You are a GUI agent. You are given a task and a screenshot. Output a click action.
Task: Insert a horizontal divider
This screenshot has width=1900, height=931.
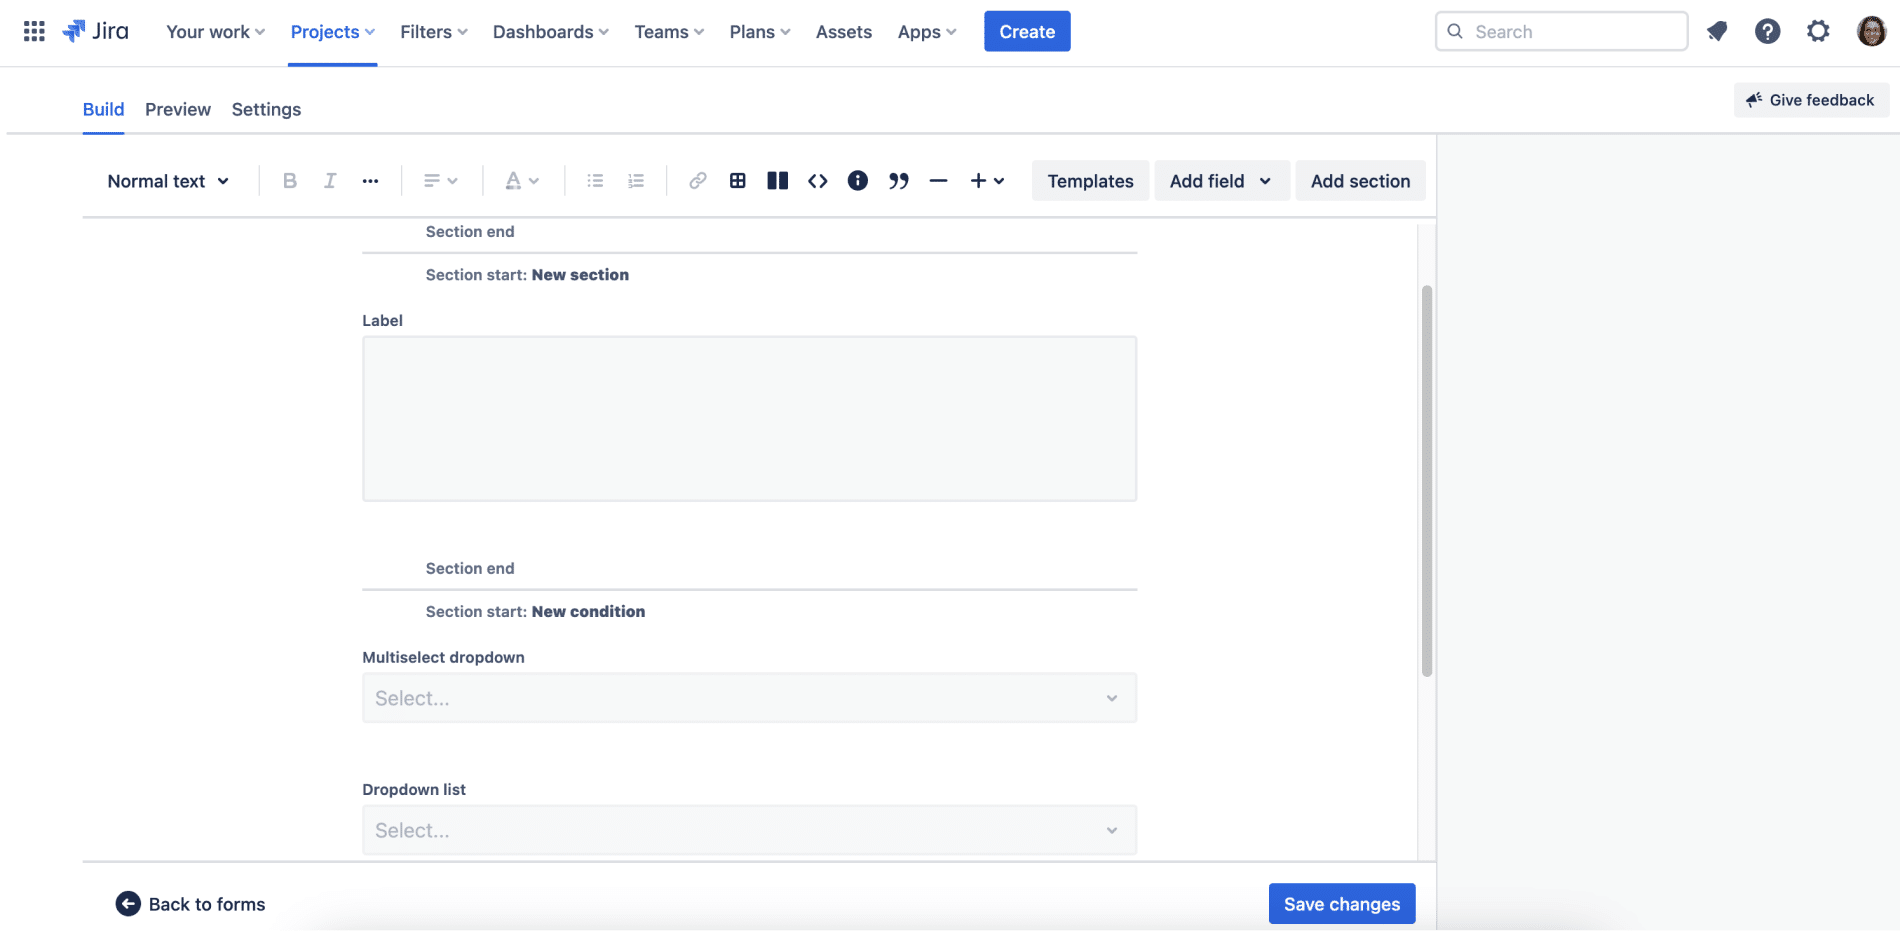(938, 181)
